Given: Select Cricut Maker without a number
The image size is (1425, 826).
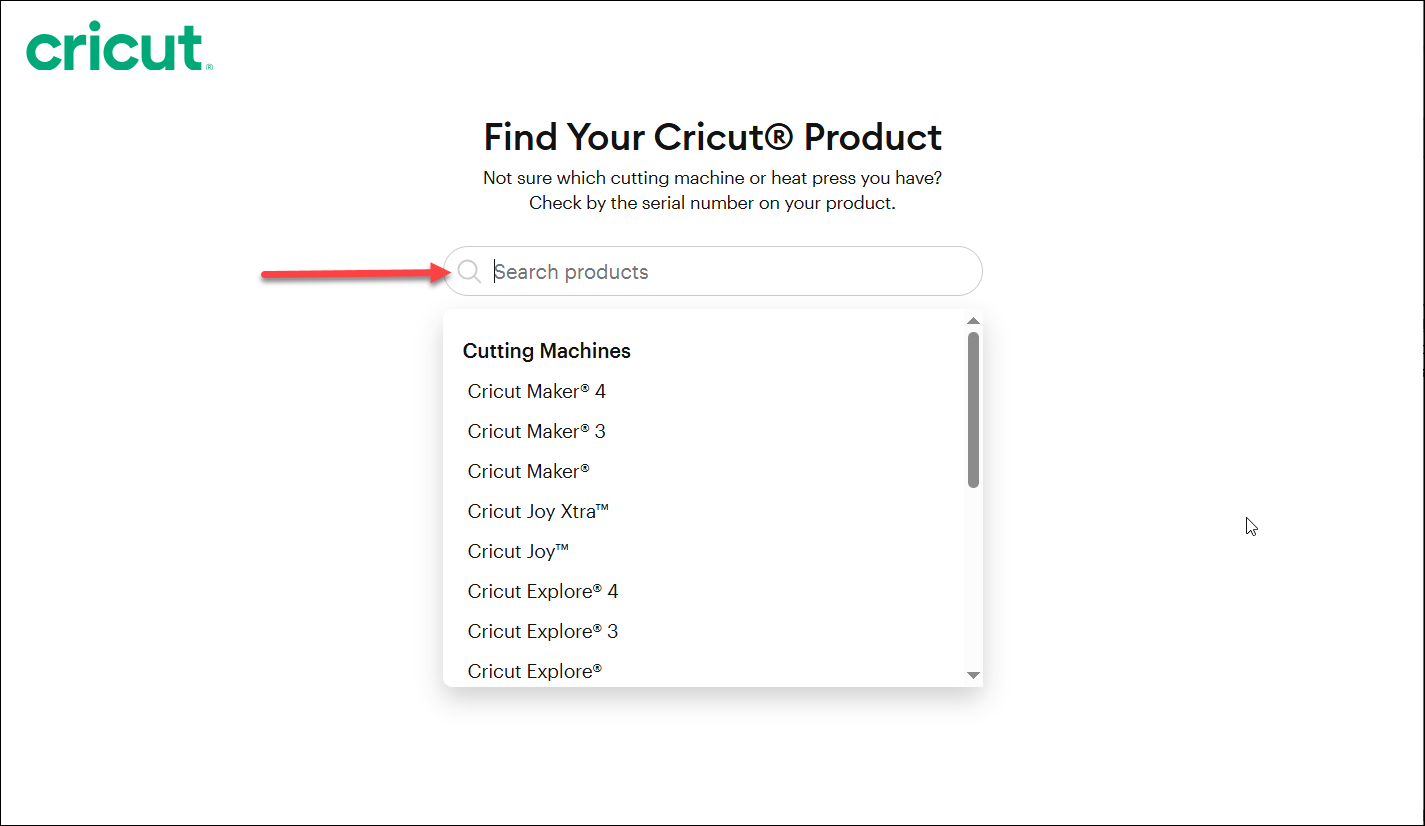Looking at the screenshot, I should coord(529,471).
